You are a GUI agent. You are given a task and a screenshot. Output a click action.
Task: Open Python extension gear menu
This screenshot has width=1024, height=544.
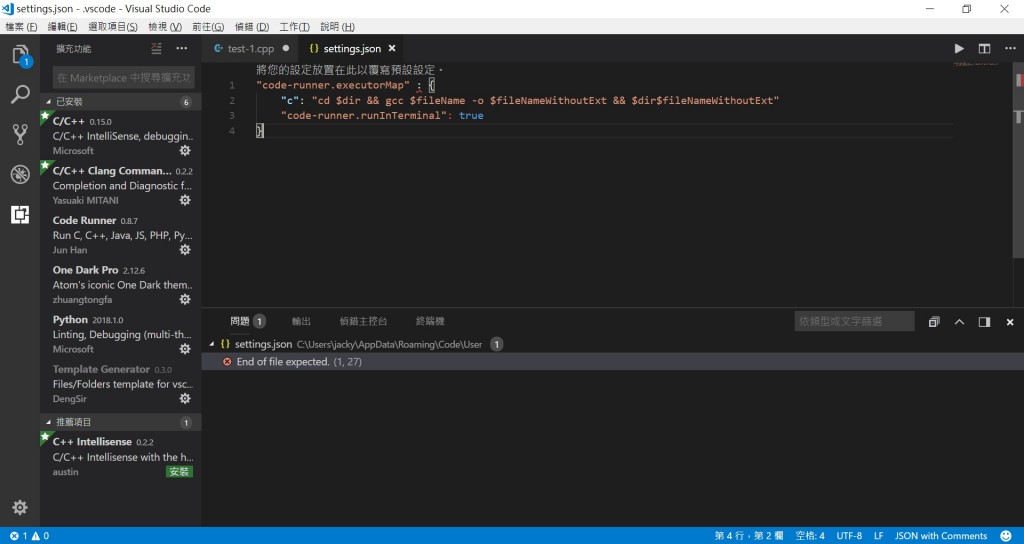click(185, 349)
